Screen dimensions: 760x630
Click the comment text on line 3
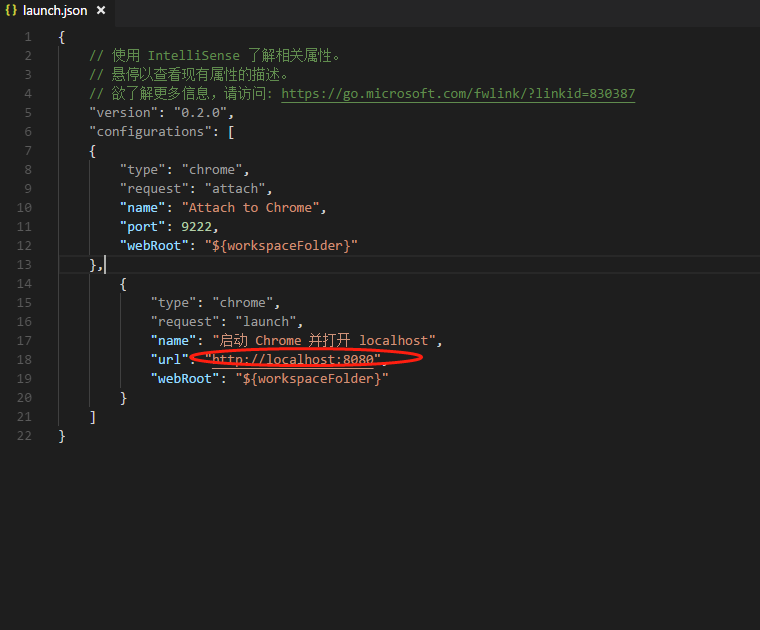tap(188, 75)
